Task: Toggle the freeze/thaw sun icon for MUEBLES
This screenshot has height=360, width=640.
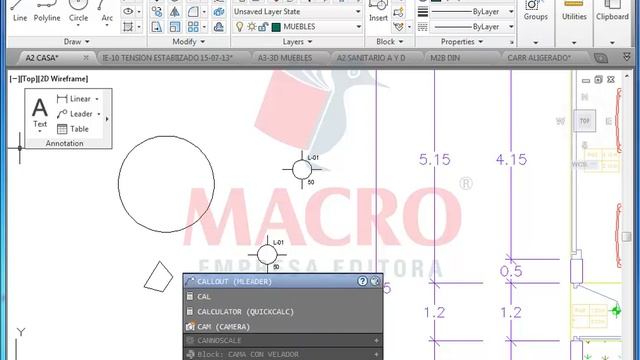Action: coord(251,27)
